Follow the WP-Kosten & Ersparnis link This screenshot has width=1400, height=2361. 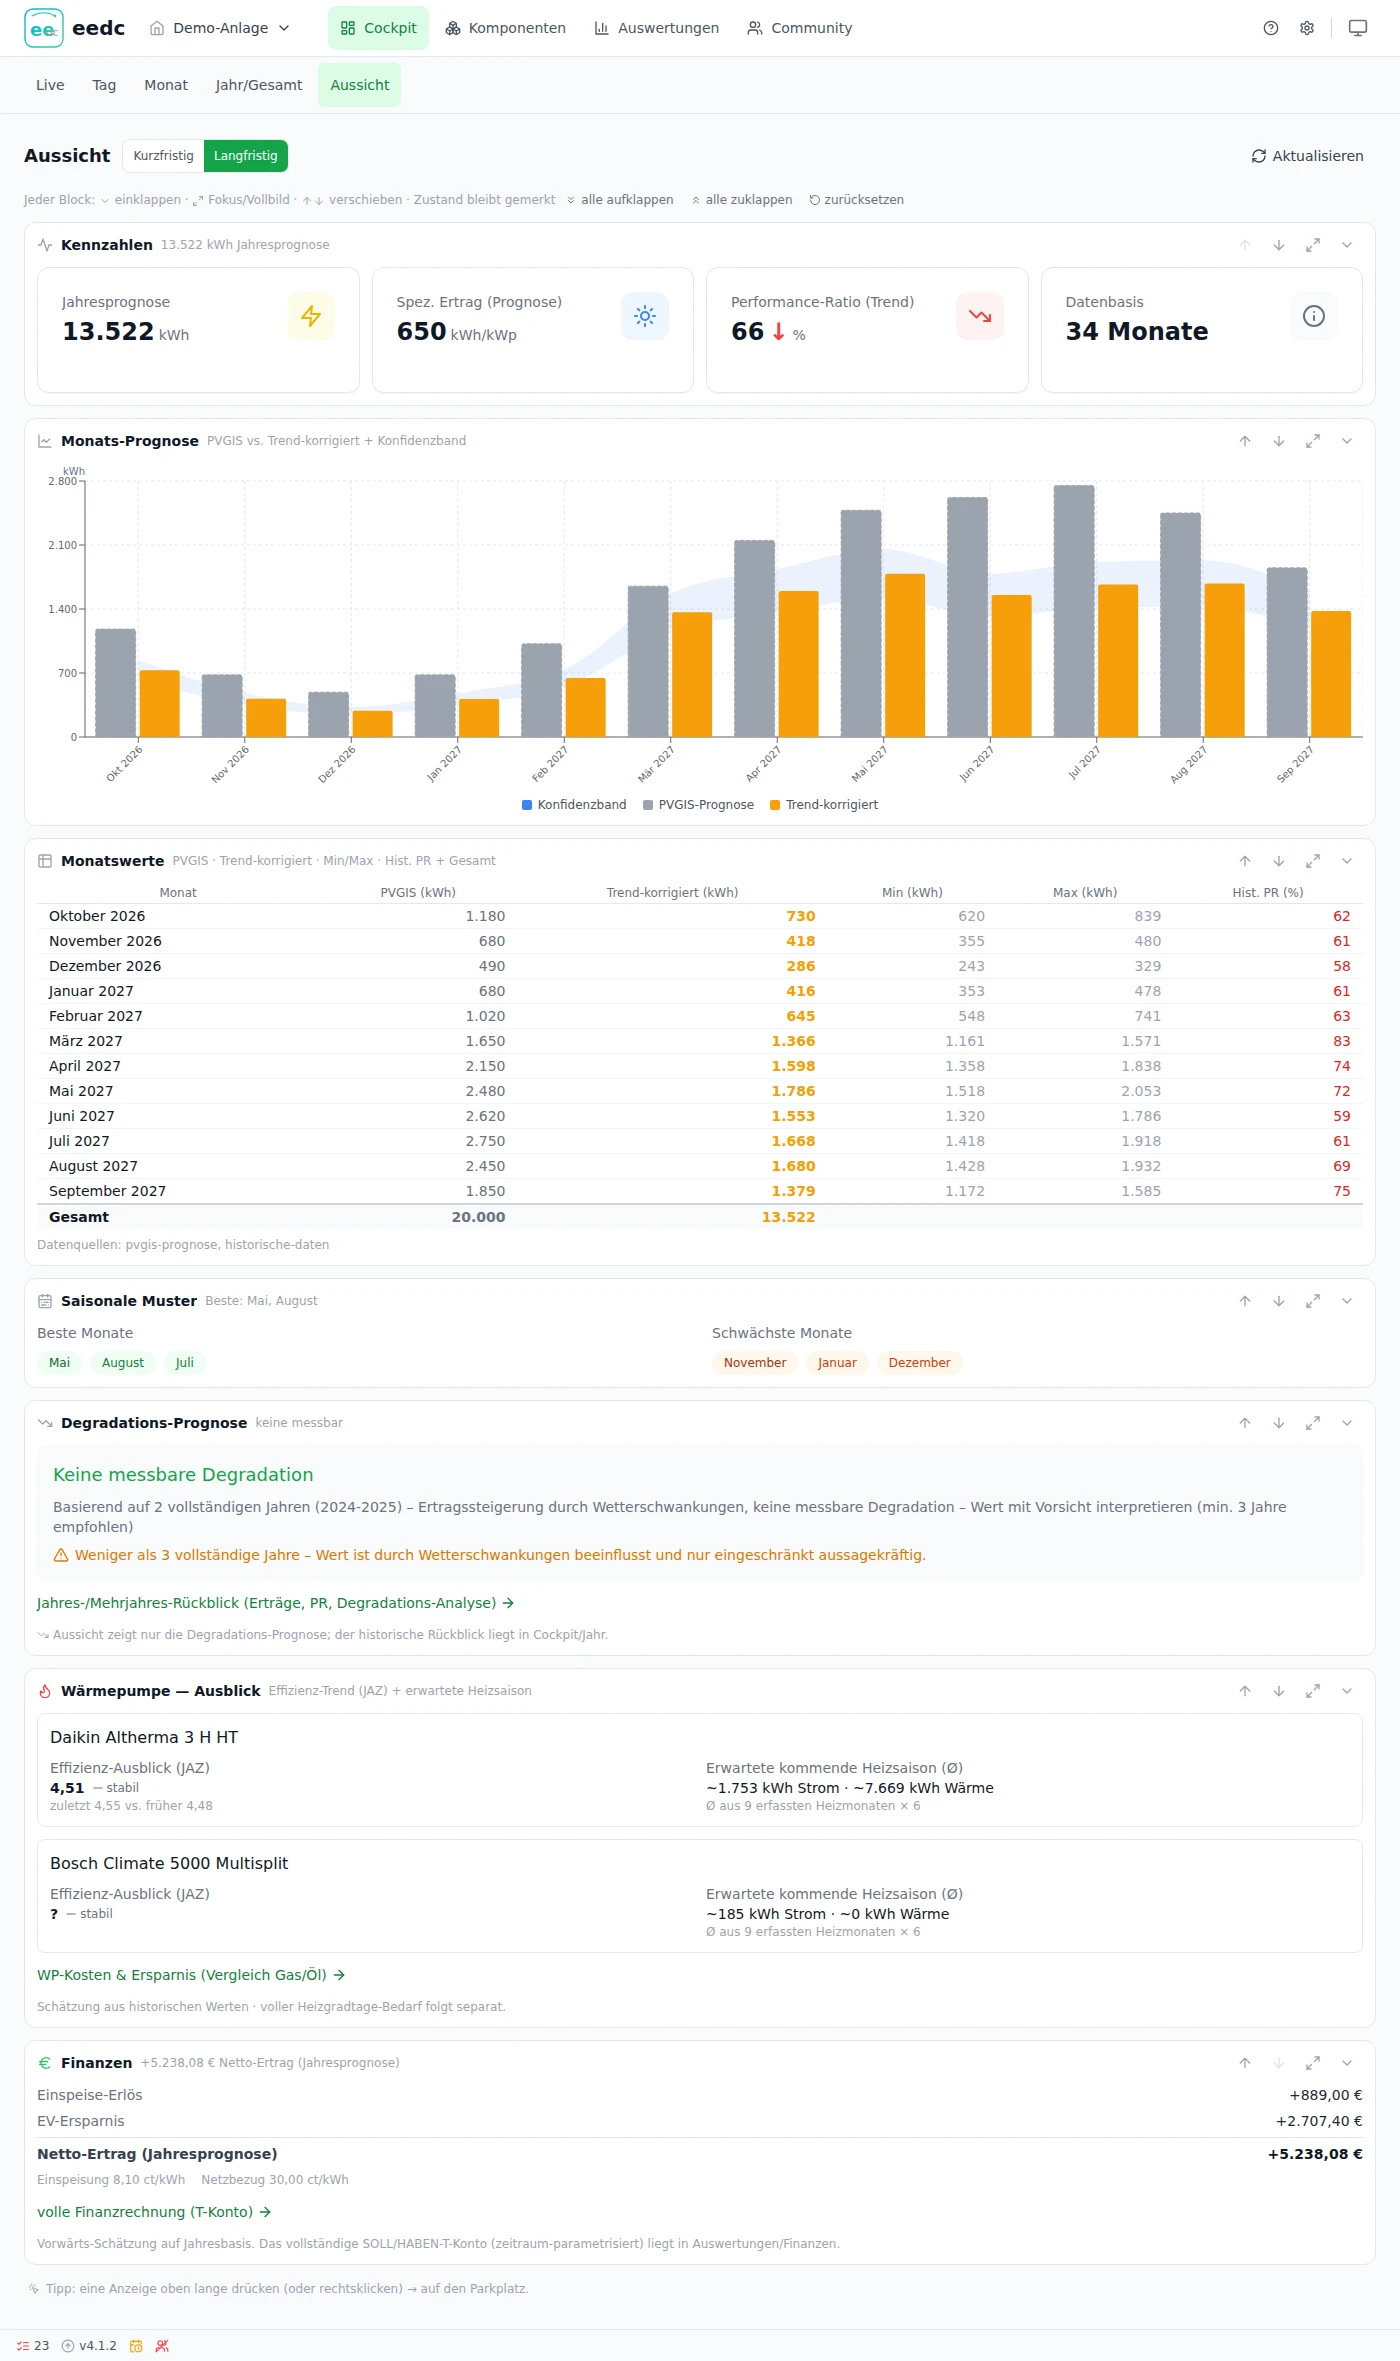pyautogui.click(x=191, y=1975)
